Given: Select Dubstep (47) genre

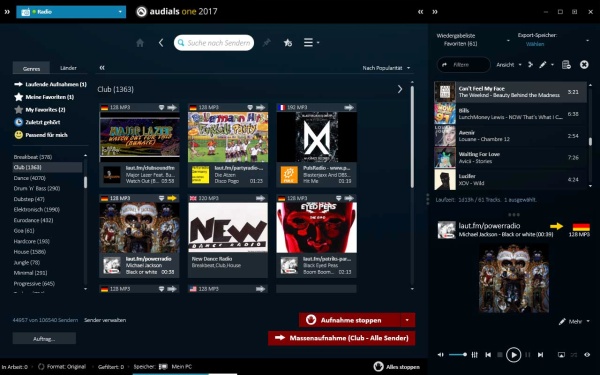Looking at the screenshot, I should 29,199.
